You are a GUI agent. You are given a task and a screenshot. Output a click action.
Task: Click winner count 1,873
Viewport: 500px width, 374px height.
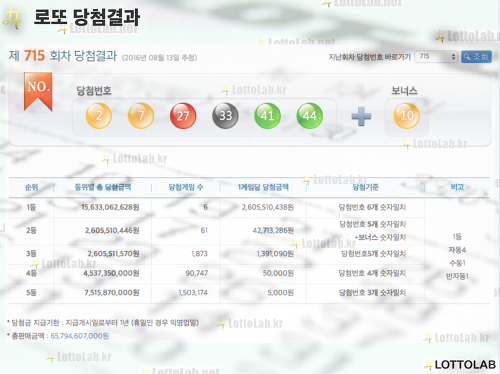[199, 254]
